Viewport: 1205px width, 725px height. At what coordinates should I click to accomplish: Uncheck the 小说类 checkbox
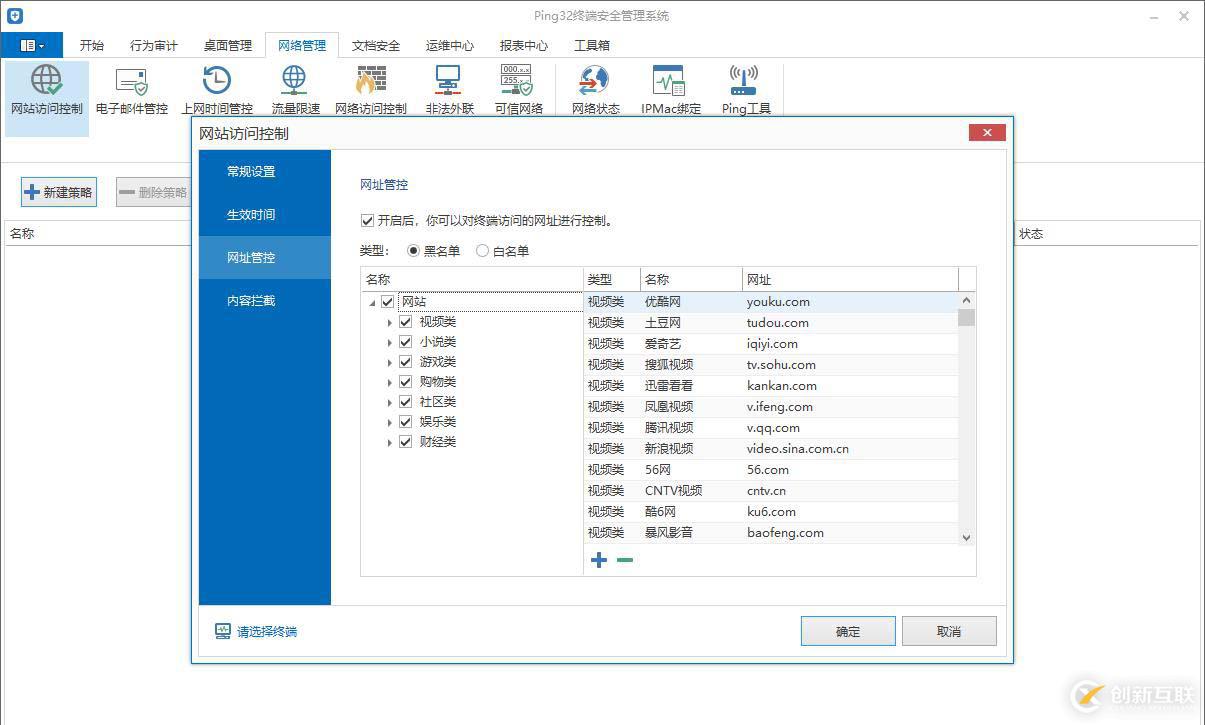point(405,342)
